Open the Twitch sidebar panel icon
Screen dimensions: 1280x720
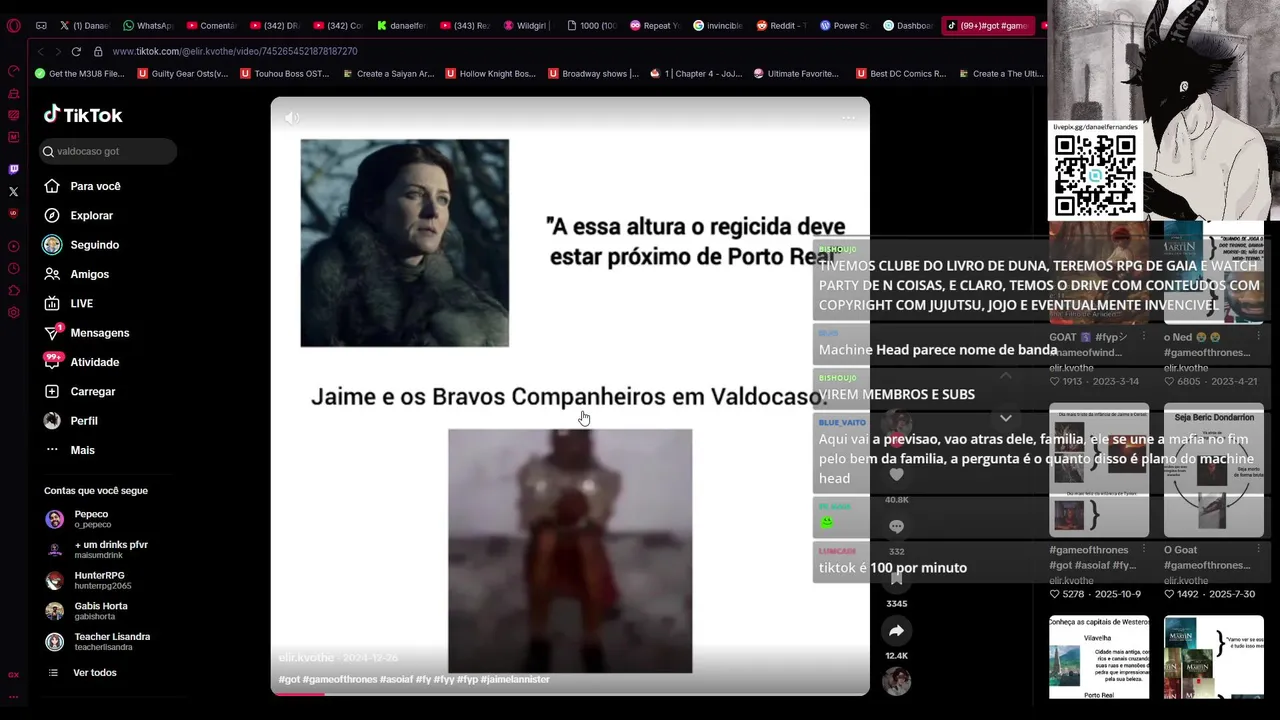click(13, 169)
